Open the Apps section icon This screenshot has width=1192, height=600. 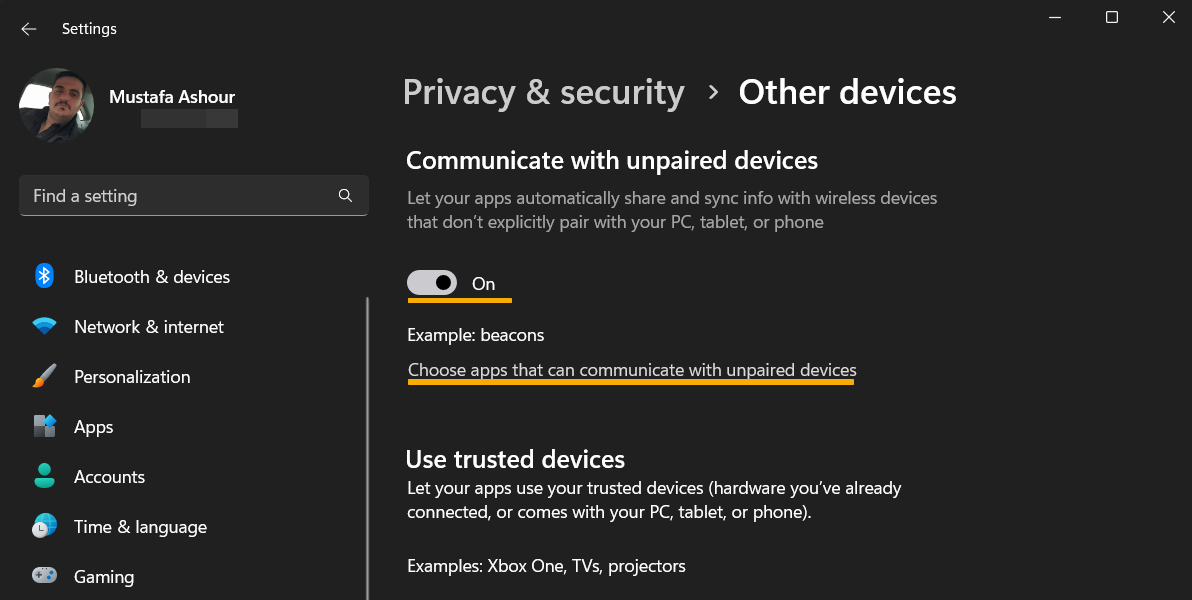click(44, 426)
